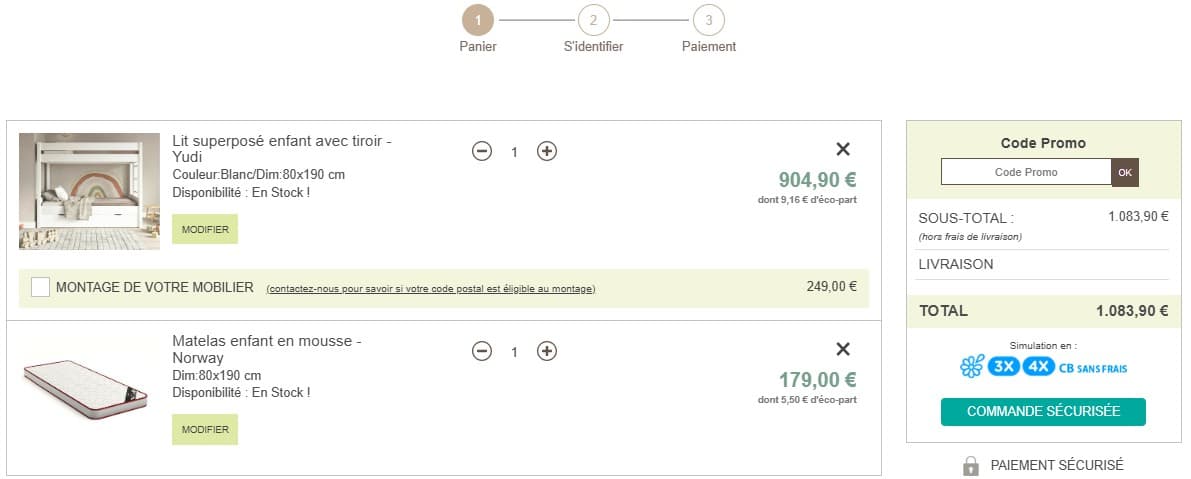Open the contactez-nous assembly eligibility link
The height and width of the screenshot is (479, 1191).
[x=431, y=289]
